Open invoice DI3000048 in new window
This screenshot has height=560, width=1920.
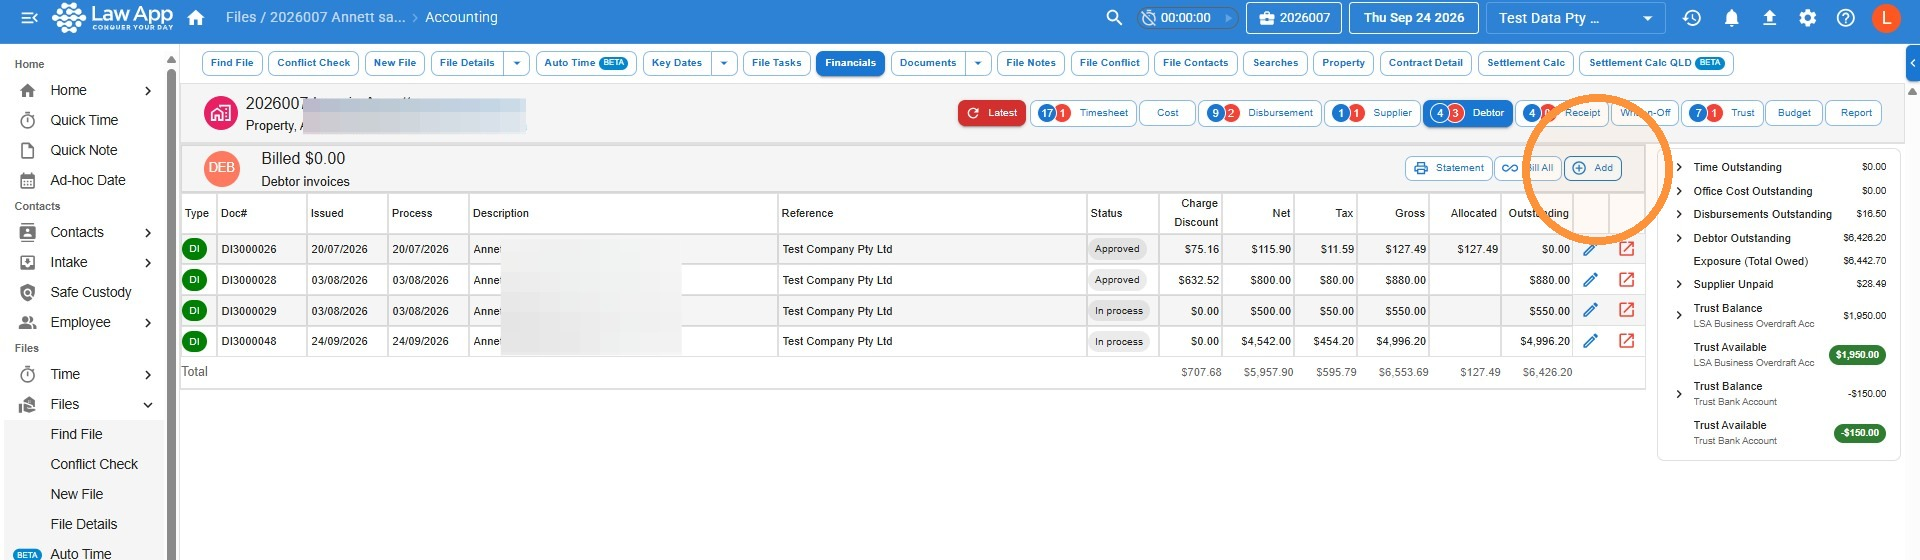pyautogui.click(x=1627, y=341)
